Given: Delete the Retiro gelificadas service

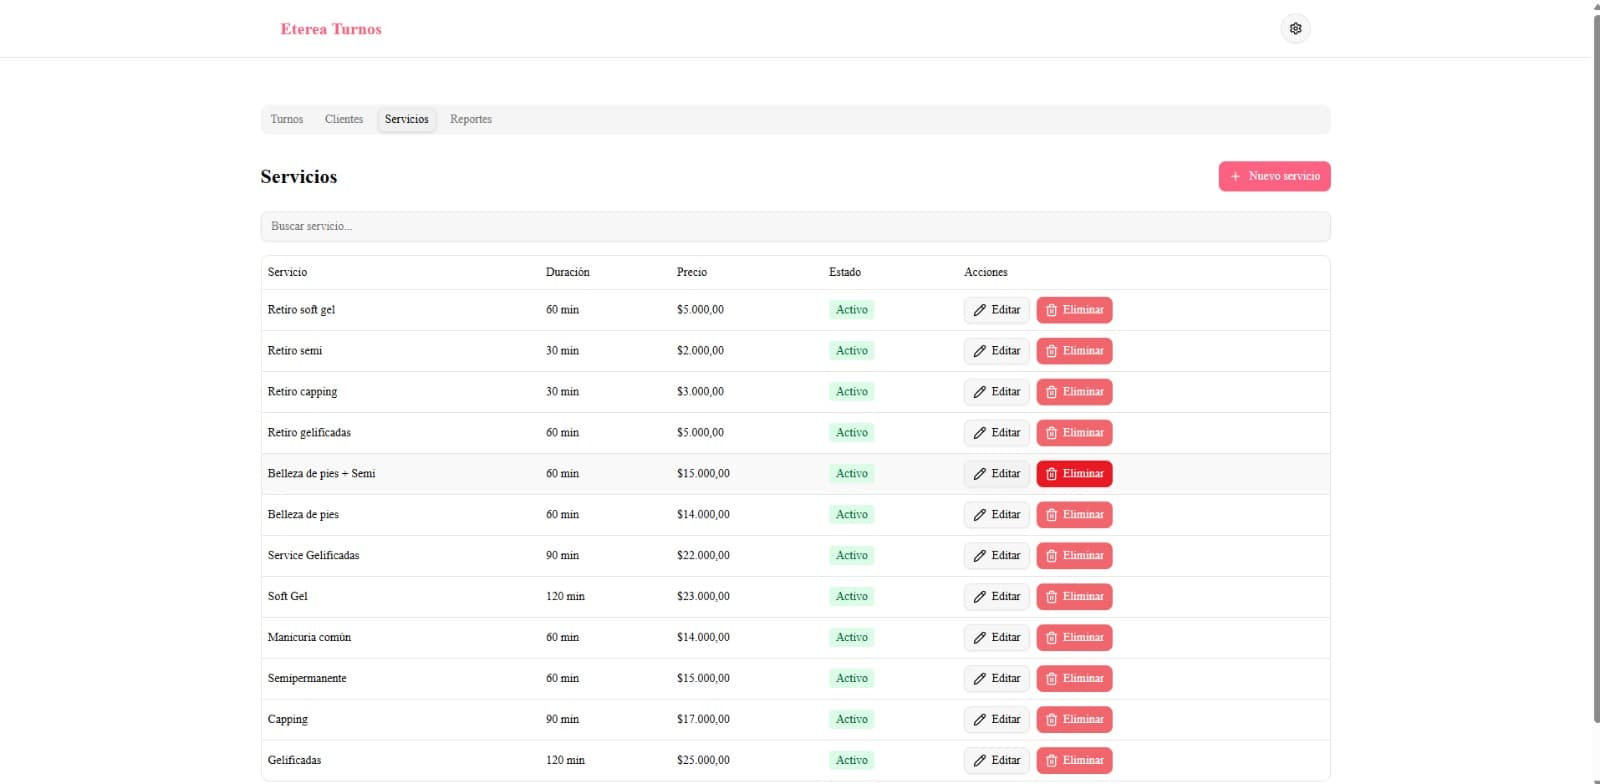Looking at the screenshot, I should pos(1074,433).
